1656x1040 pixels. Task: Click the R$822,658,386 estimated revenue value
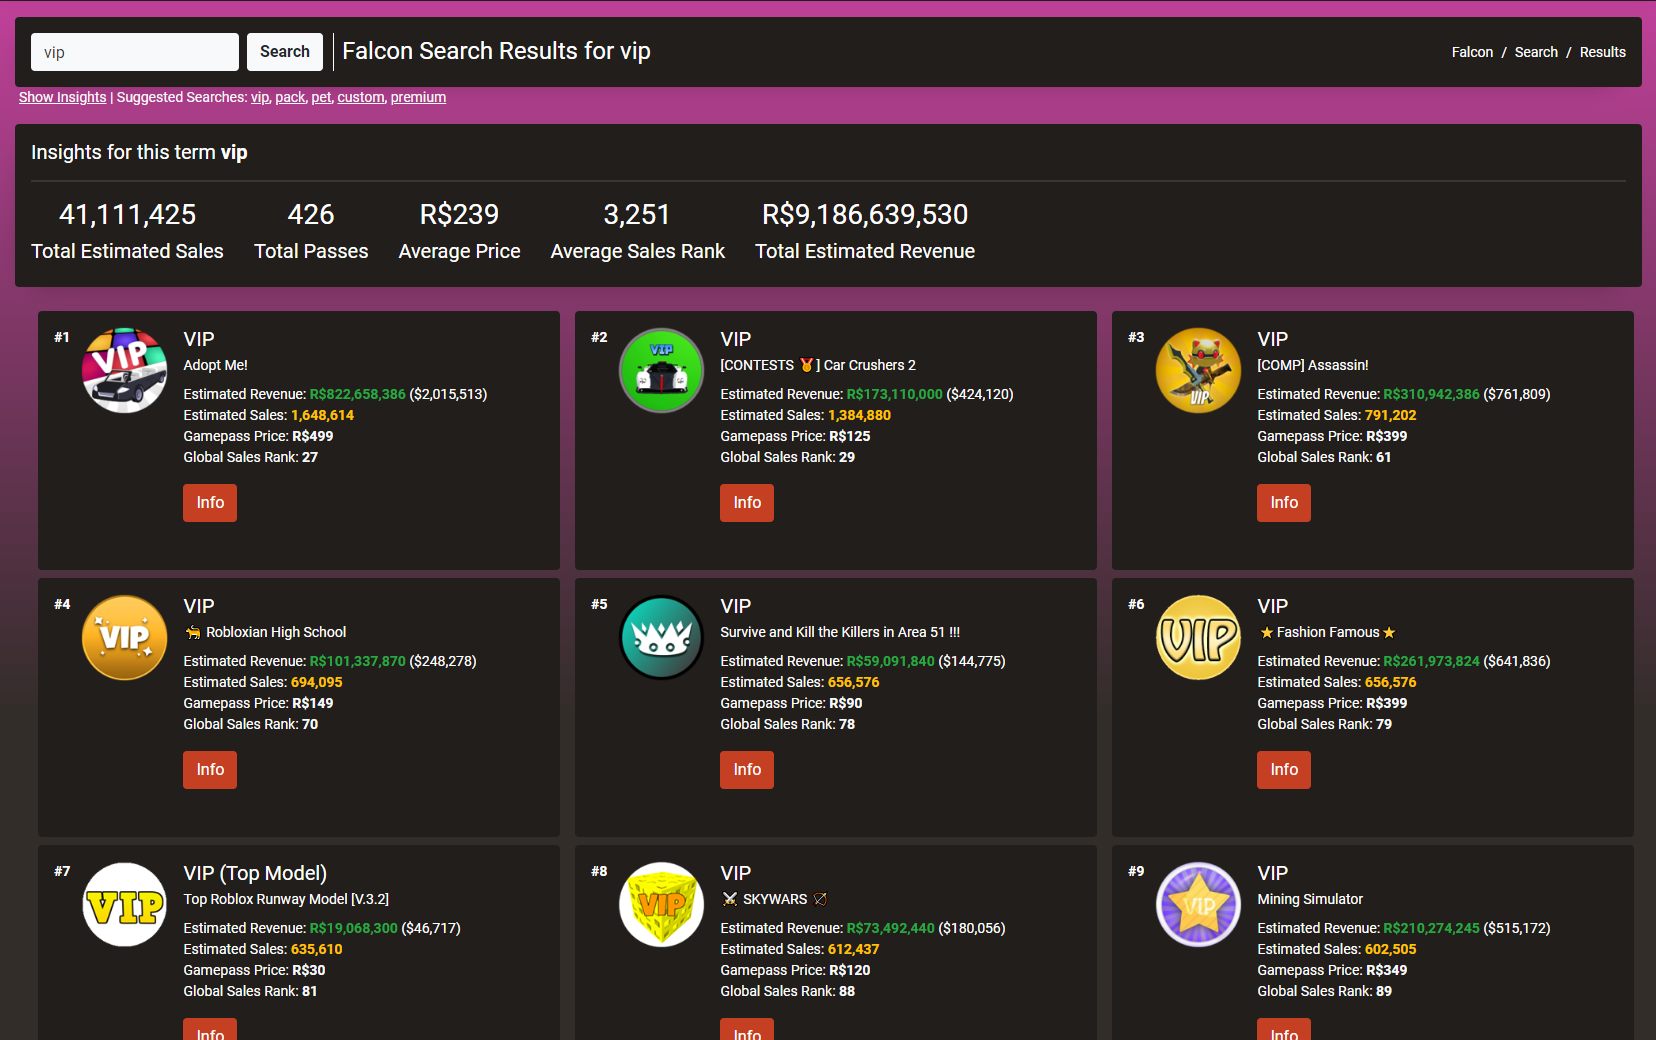point(357,394)
